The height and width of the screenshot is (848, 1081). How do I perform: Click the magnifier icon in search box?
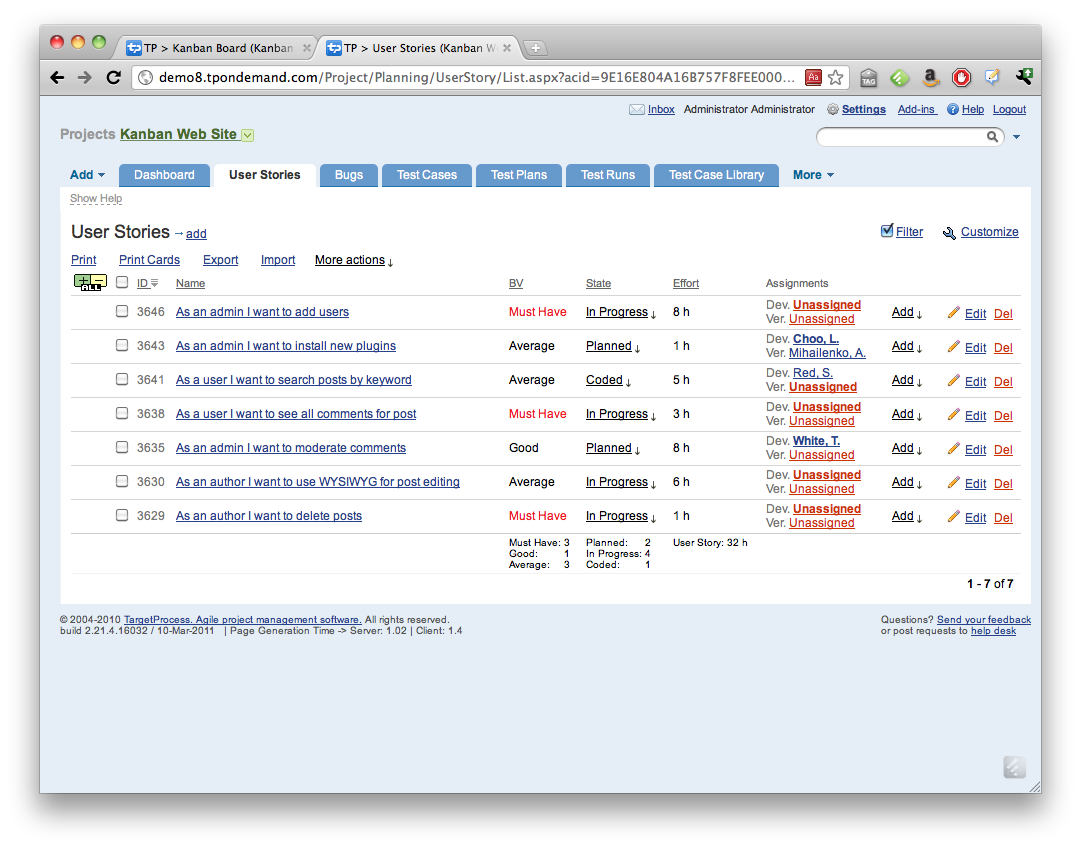click(x=993, y=137)
